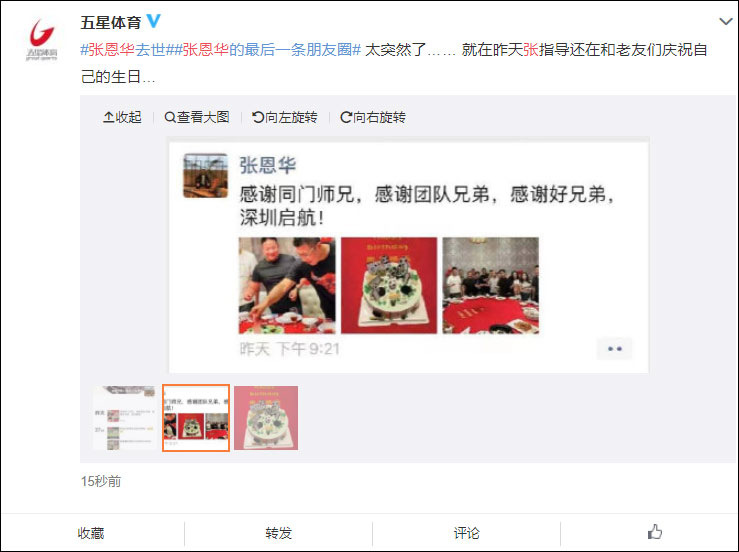Like the post with thumbs-up icon
Viewport: 739px width, 552px height.
pos(654,532)
